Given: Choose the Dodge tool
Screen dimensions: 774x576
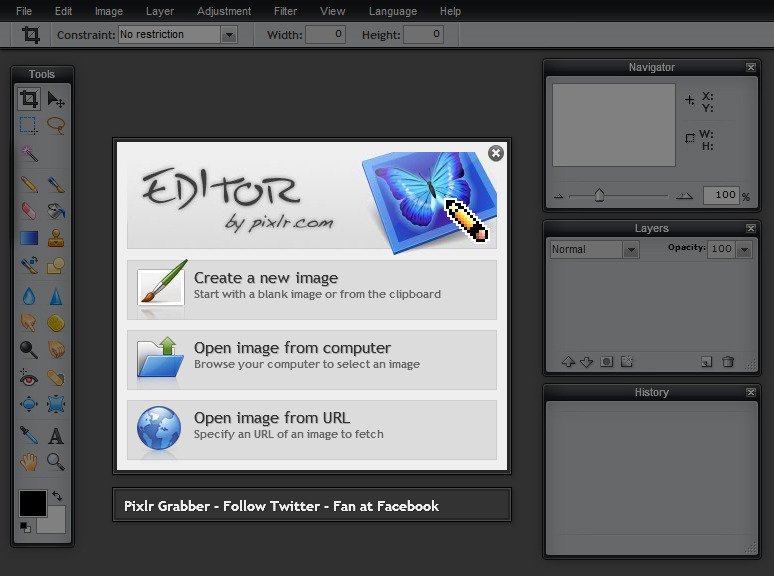Looking at the screenshot, I should (x=29, y=350).
